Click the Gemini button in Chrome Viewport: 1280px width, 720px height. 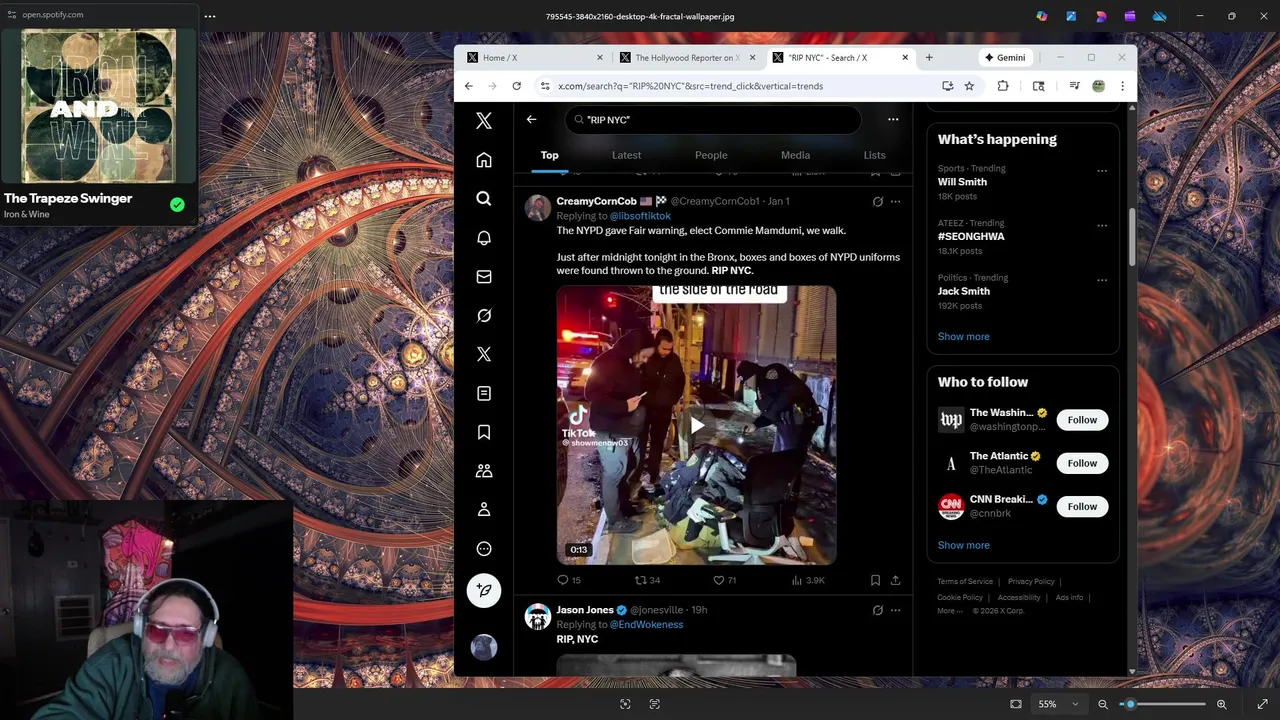click(x=1005, y=58)
